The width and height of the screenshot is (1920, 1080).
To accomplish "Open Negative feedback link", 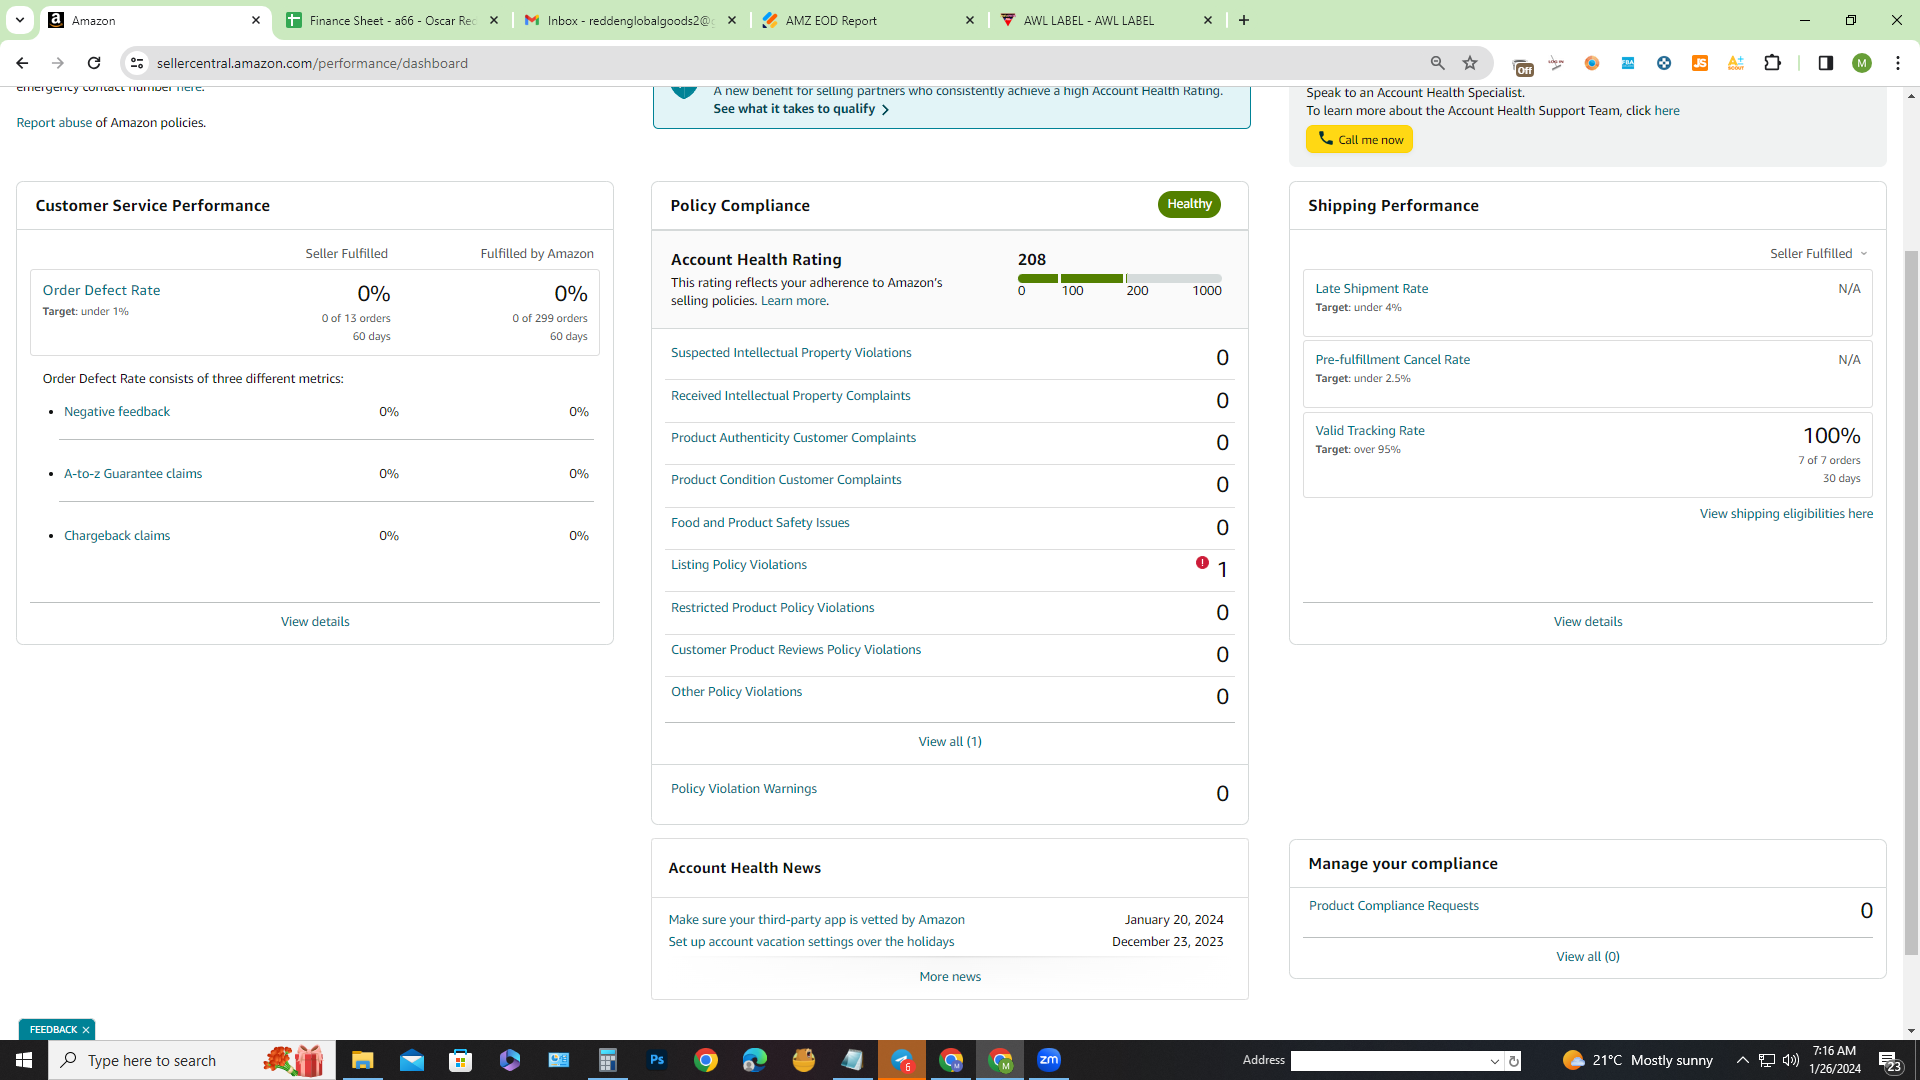I will (117, 411).
